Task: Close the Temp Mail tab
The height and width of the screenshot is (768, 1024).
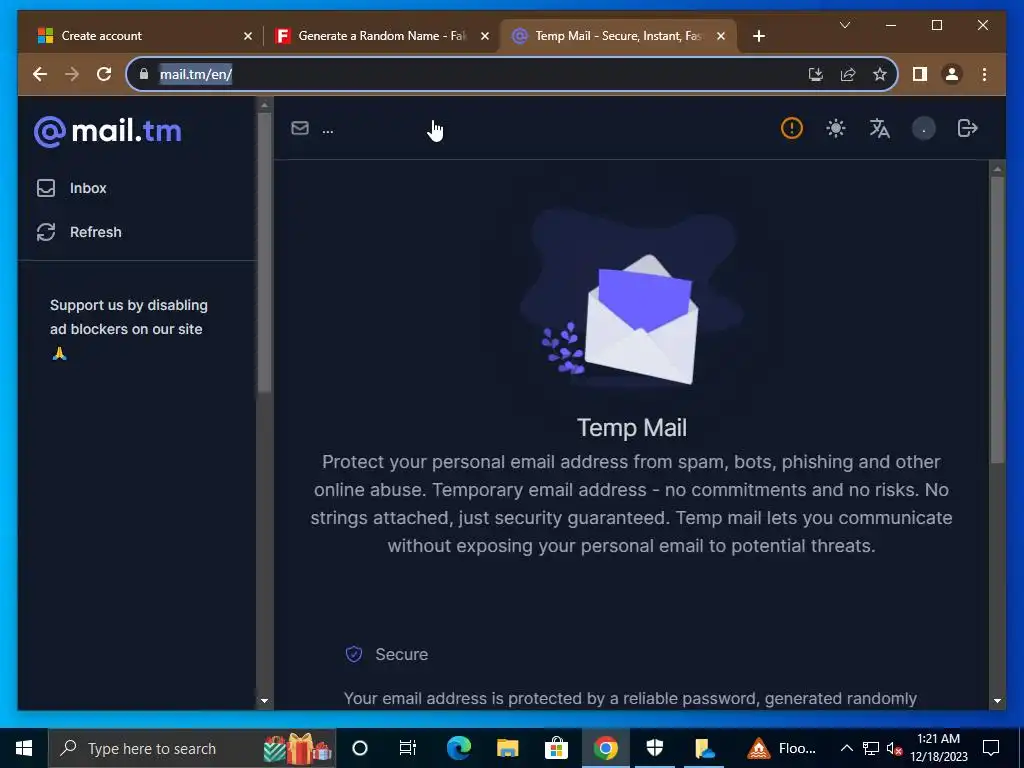Action: [x=721, y=36]
